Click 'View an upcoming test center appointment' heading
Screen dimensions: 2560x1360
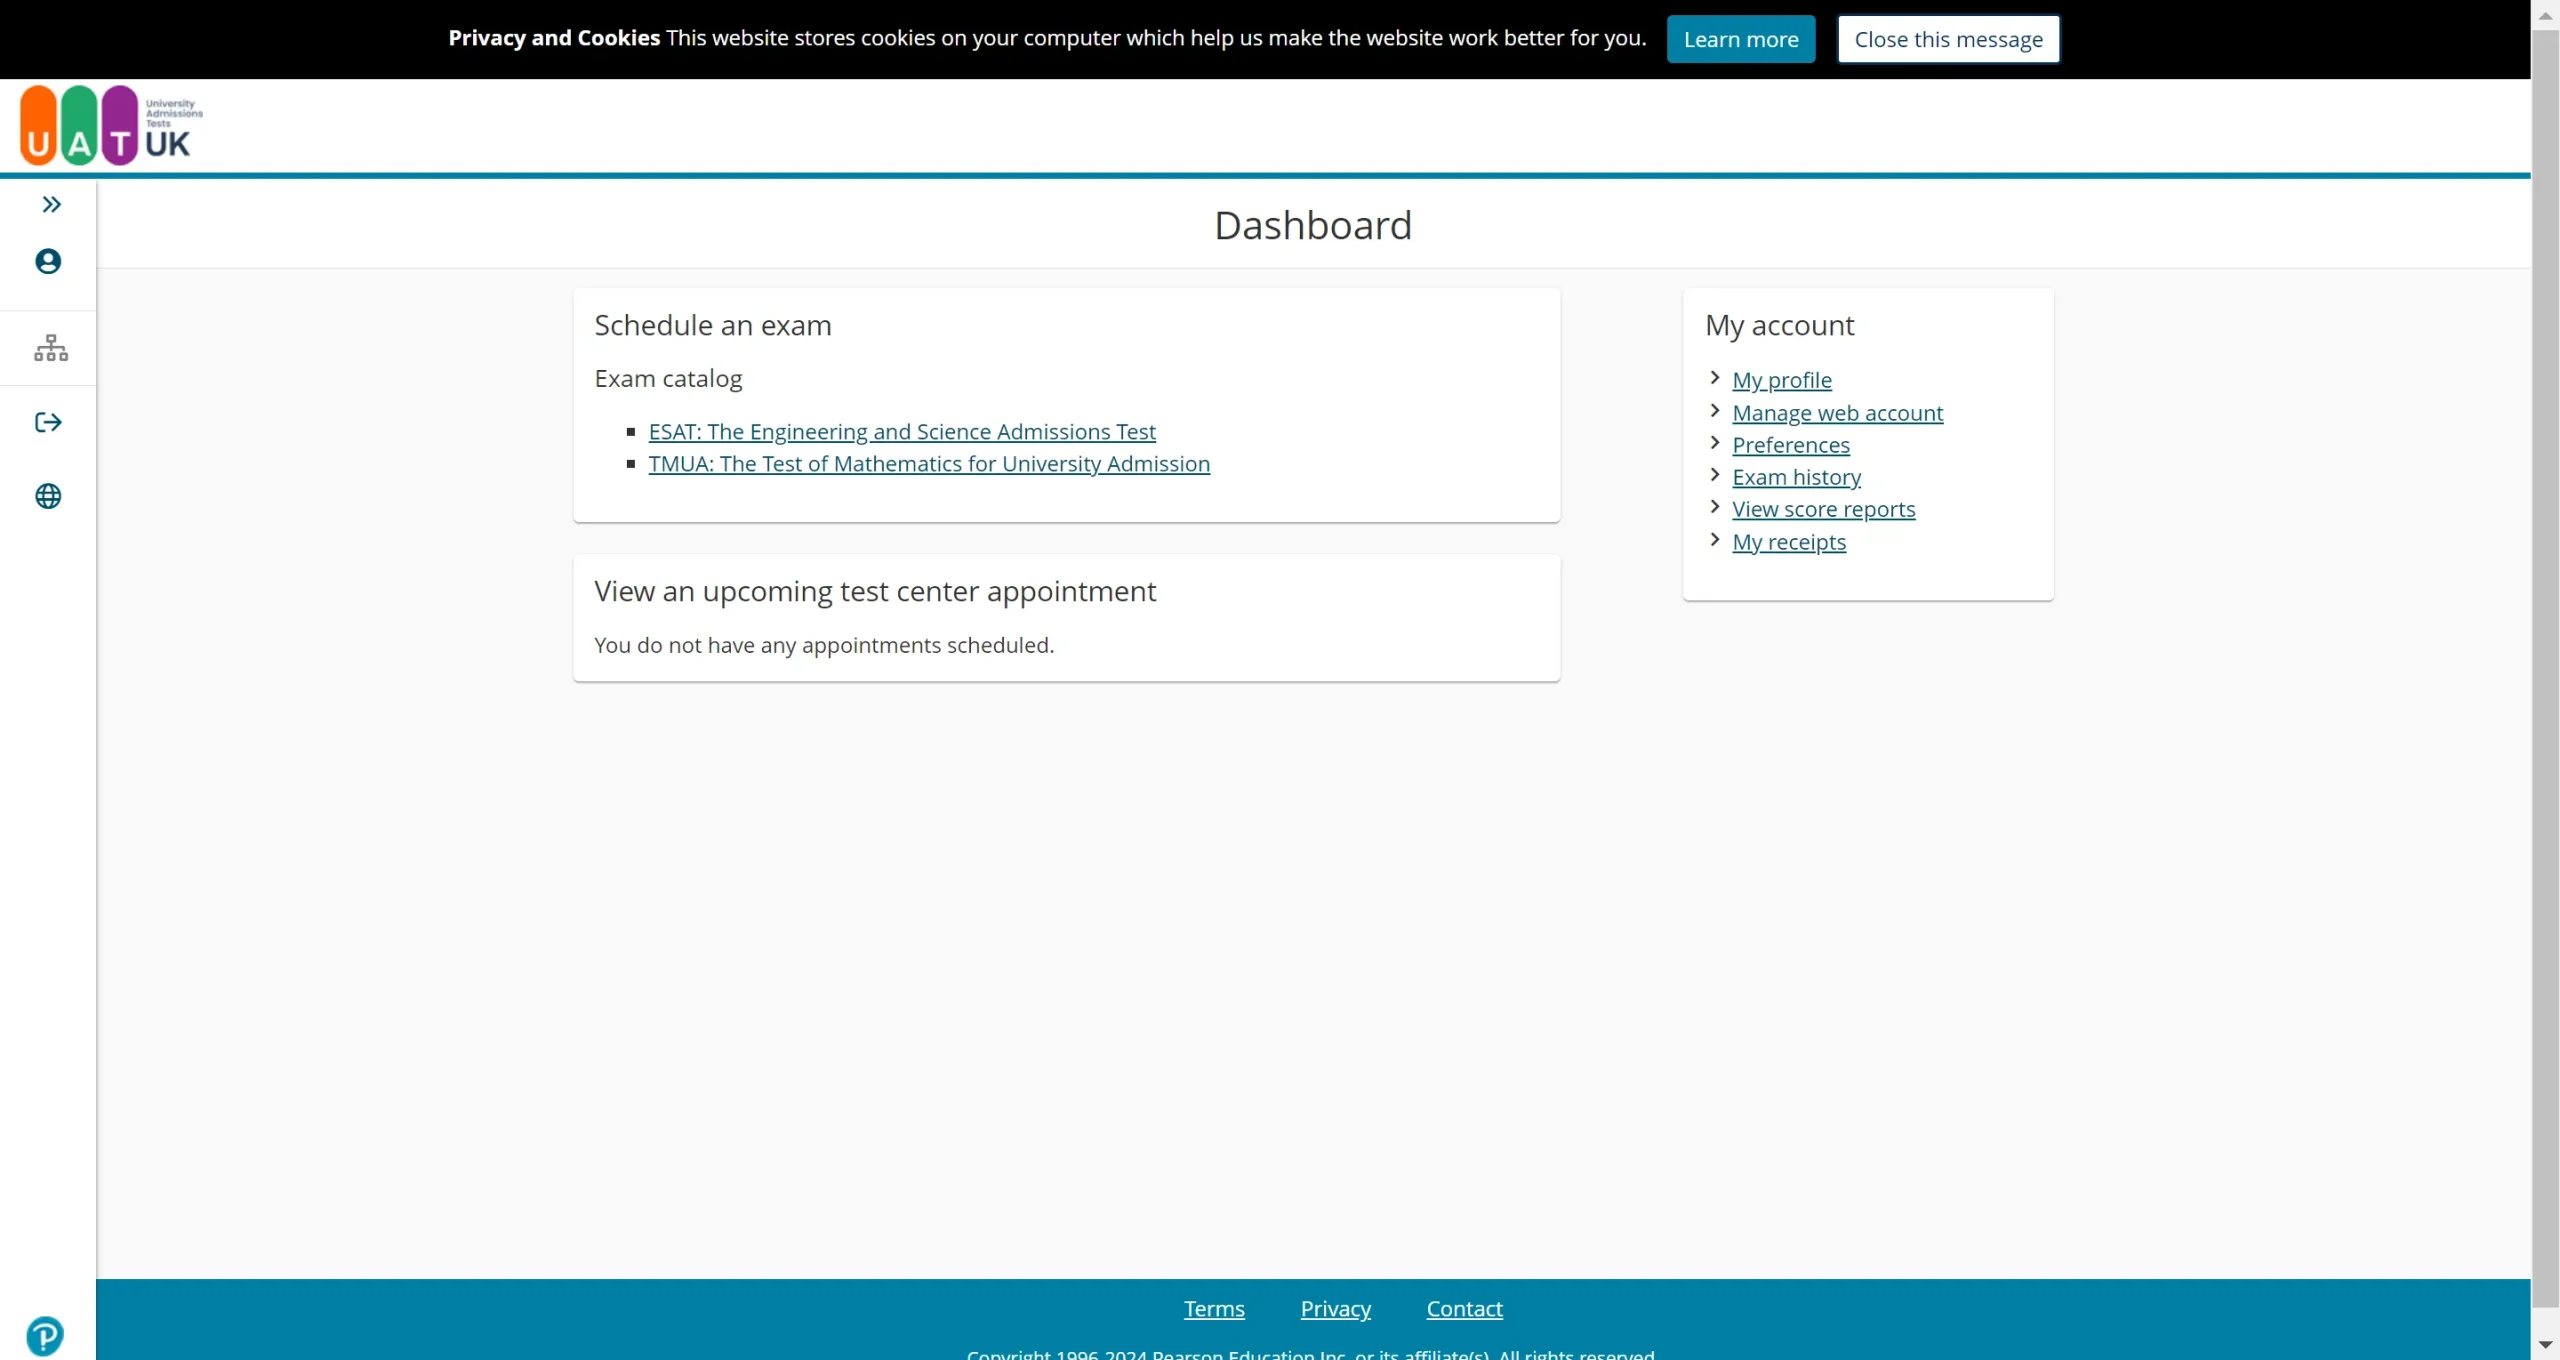pos(875,592)
